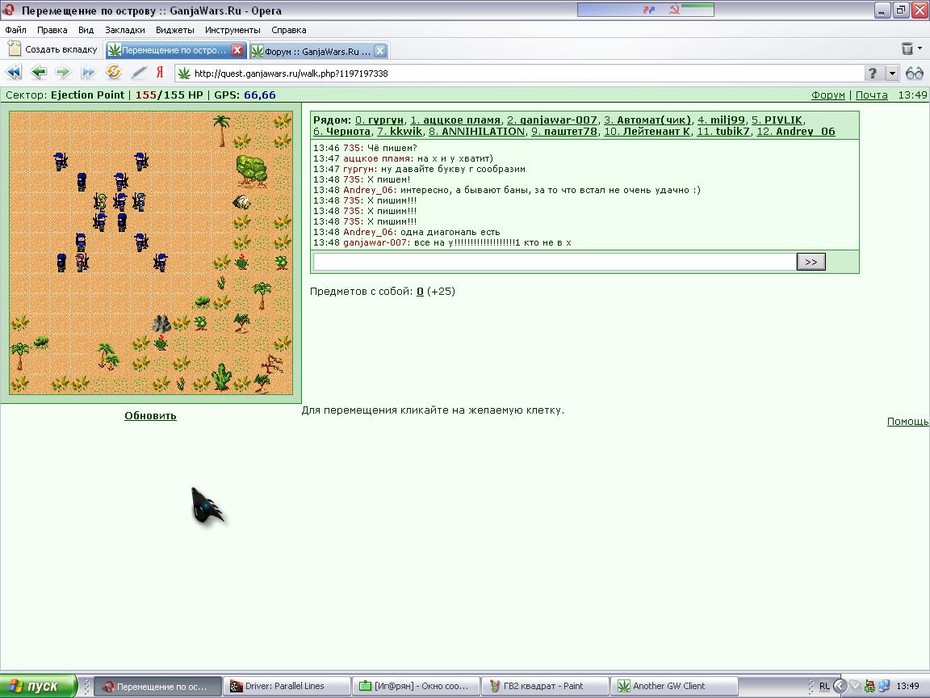Open the Вид menu
Viewport: 930px width, 698px height.
(x=86, y=30)
